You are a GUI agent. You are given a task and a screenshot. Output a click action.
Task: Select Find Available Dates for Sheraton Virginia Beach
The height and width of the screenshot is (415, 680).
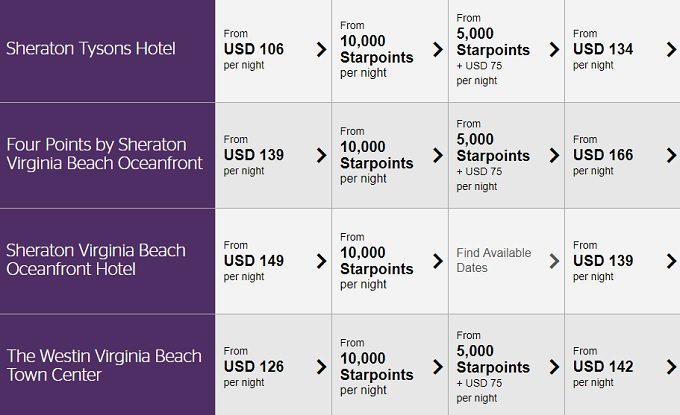[x=494, y=260]
